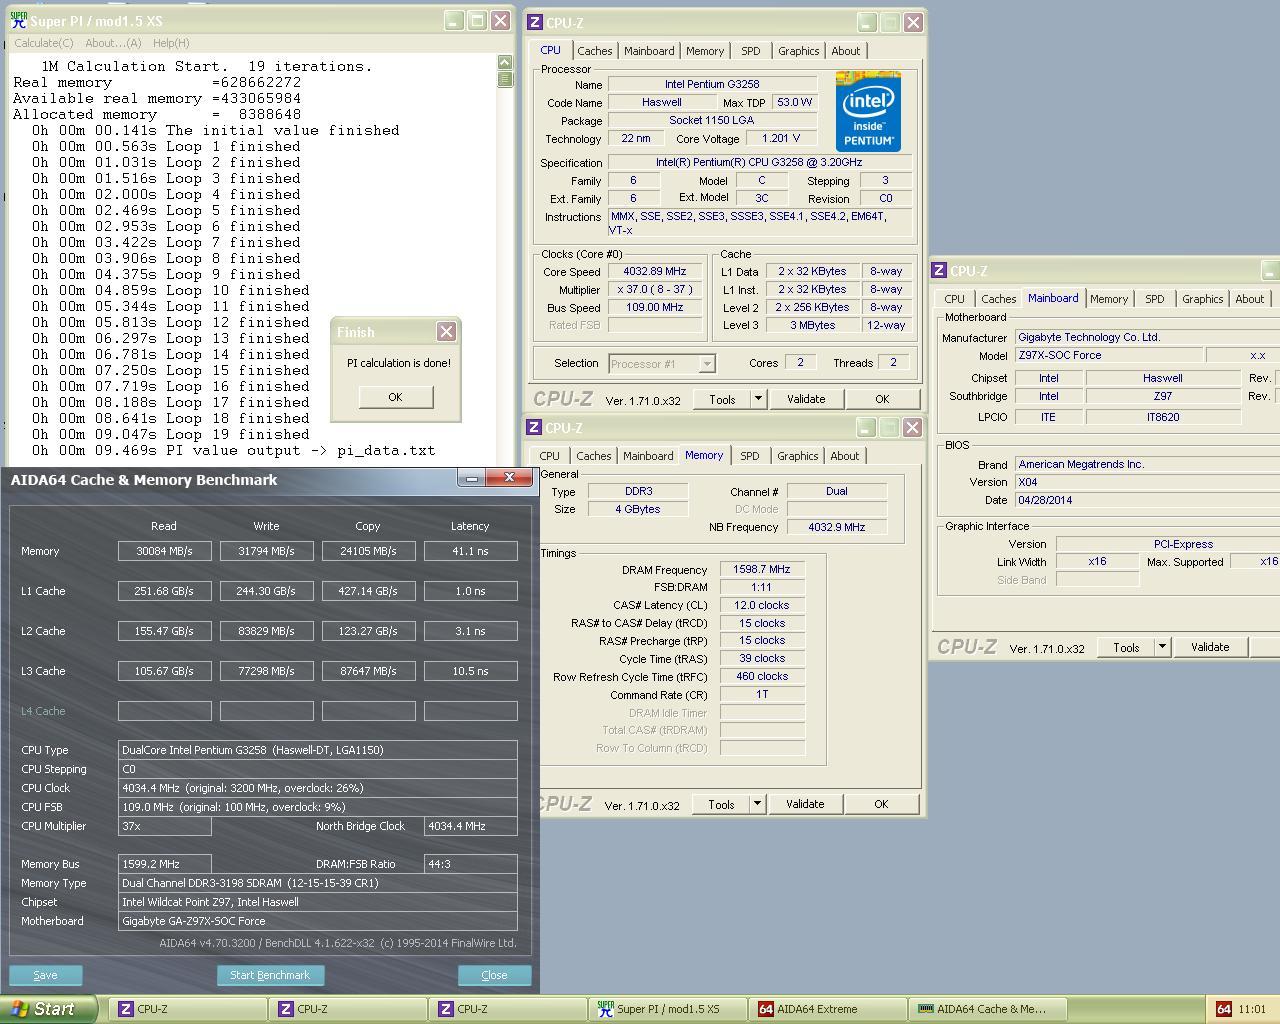Switch to Graphics tab in Memory window
1280x1024 pixels.
click(797, 456)
